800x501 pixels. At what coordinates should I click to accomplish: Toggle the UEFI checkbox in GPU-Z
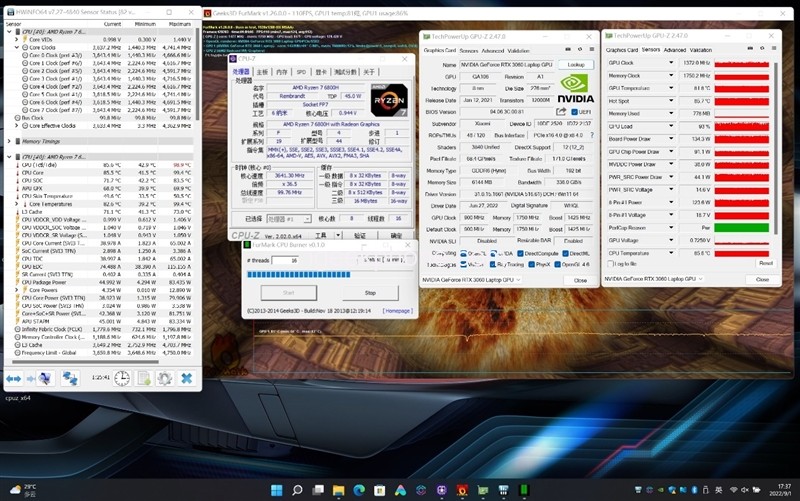(576, 112)
